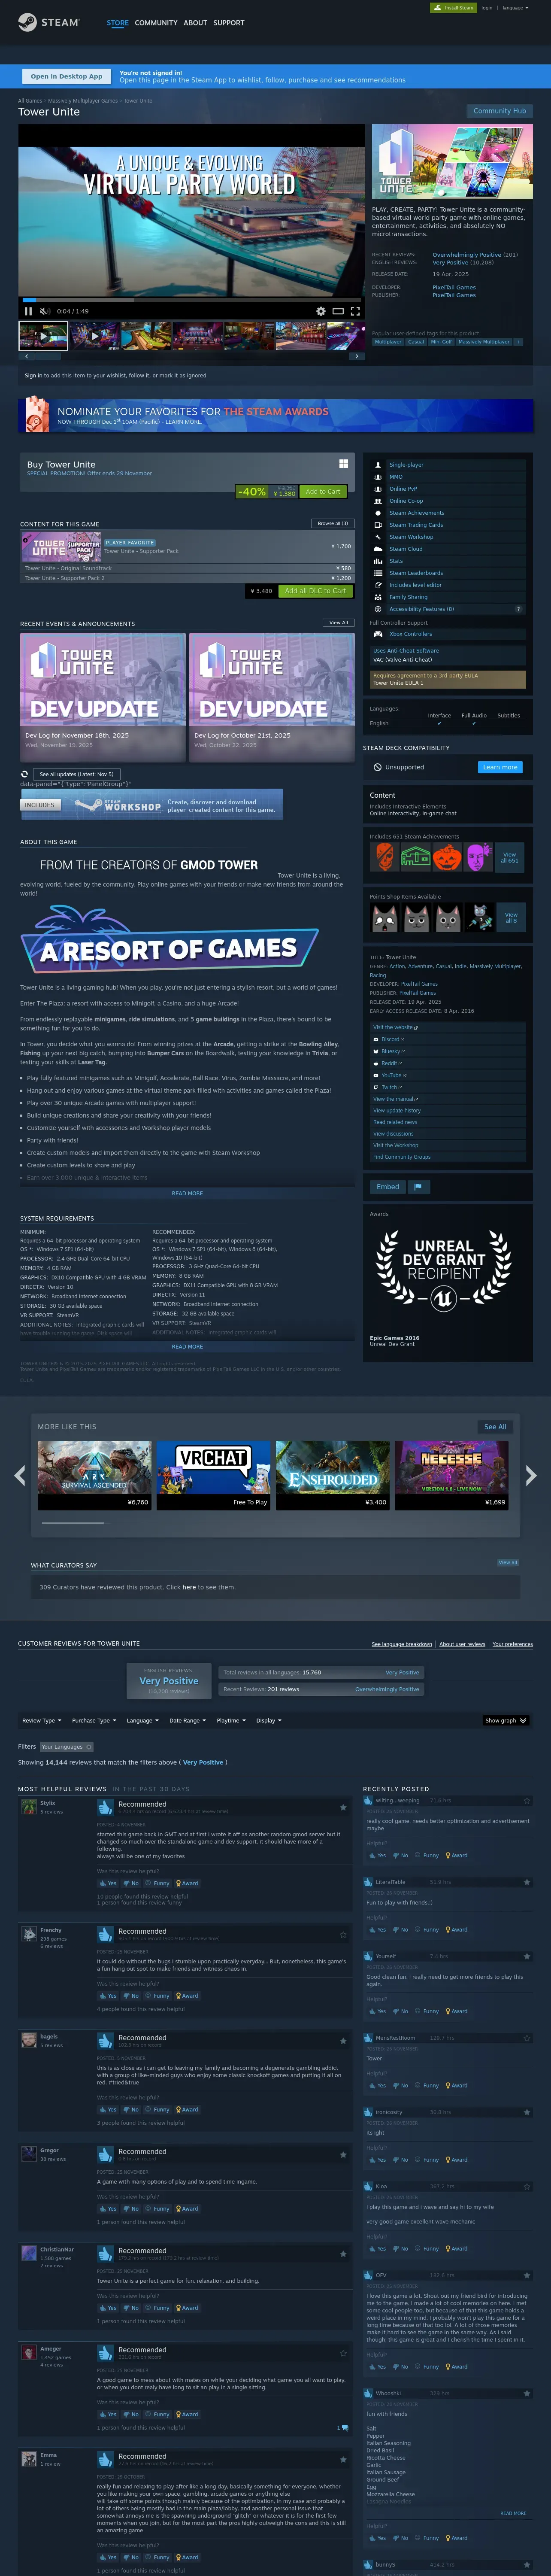Click the Stats bar chart icon

point(378,561)
